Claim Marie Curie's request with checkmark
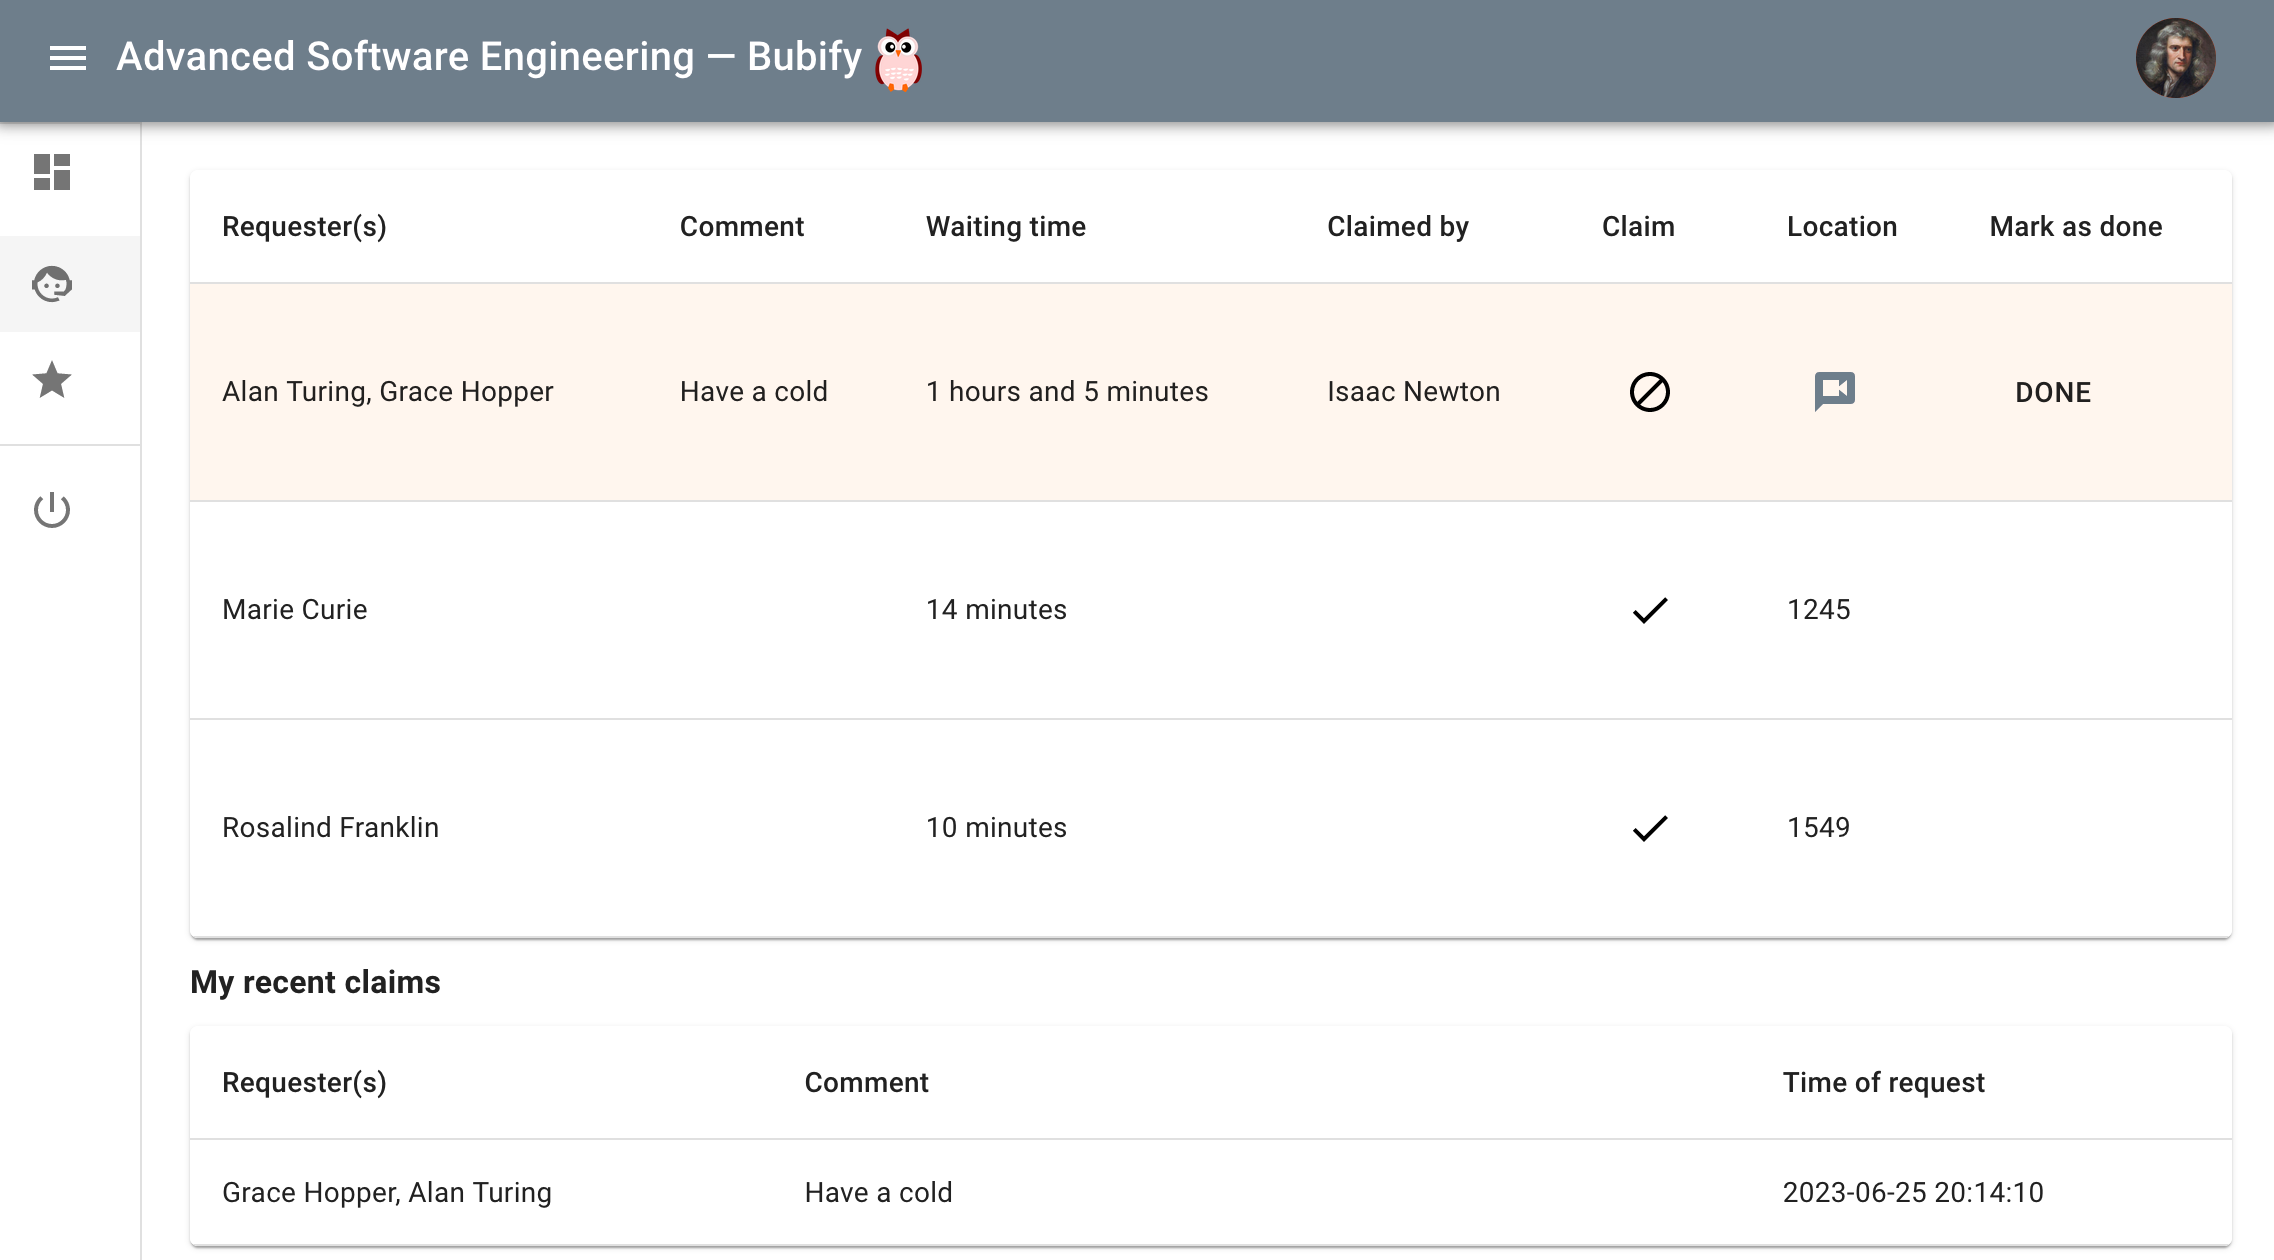 tap(1649, 610)
